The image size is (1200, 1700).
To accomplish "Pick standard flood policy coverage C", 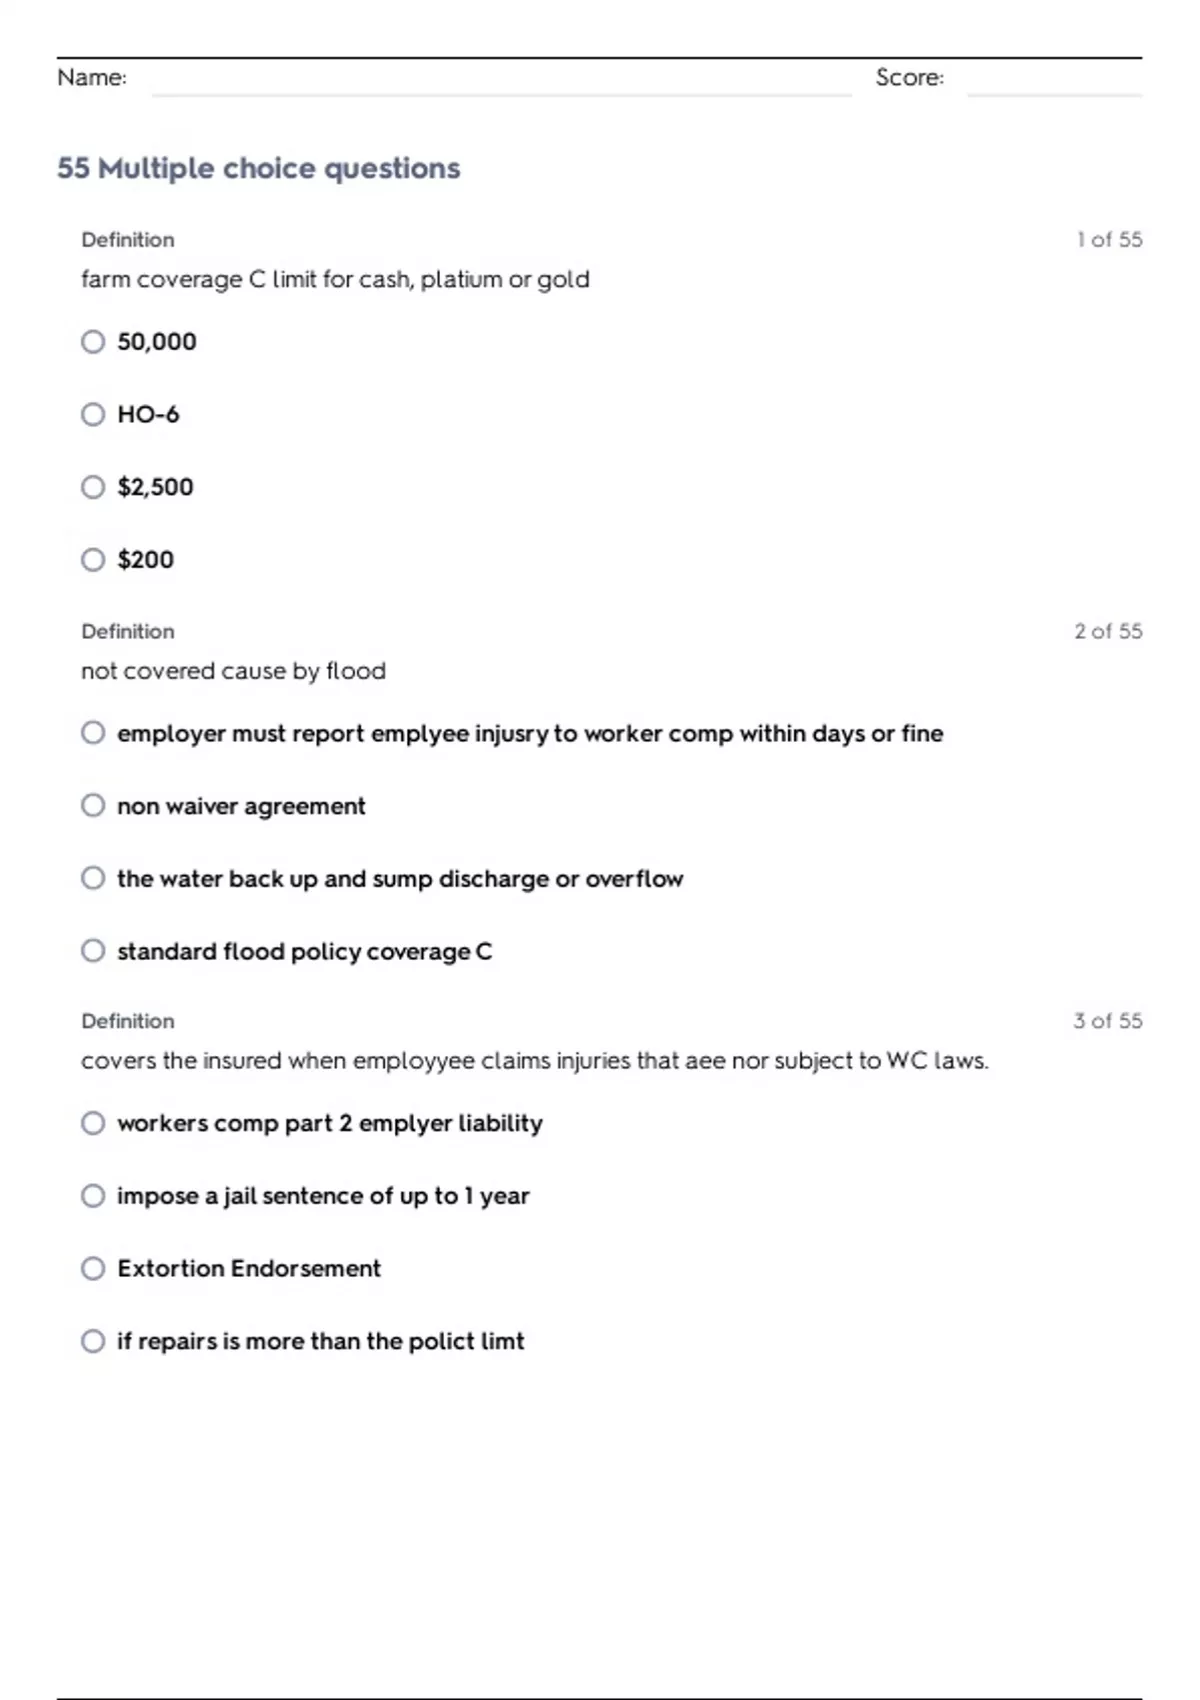I will [93, 951].
